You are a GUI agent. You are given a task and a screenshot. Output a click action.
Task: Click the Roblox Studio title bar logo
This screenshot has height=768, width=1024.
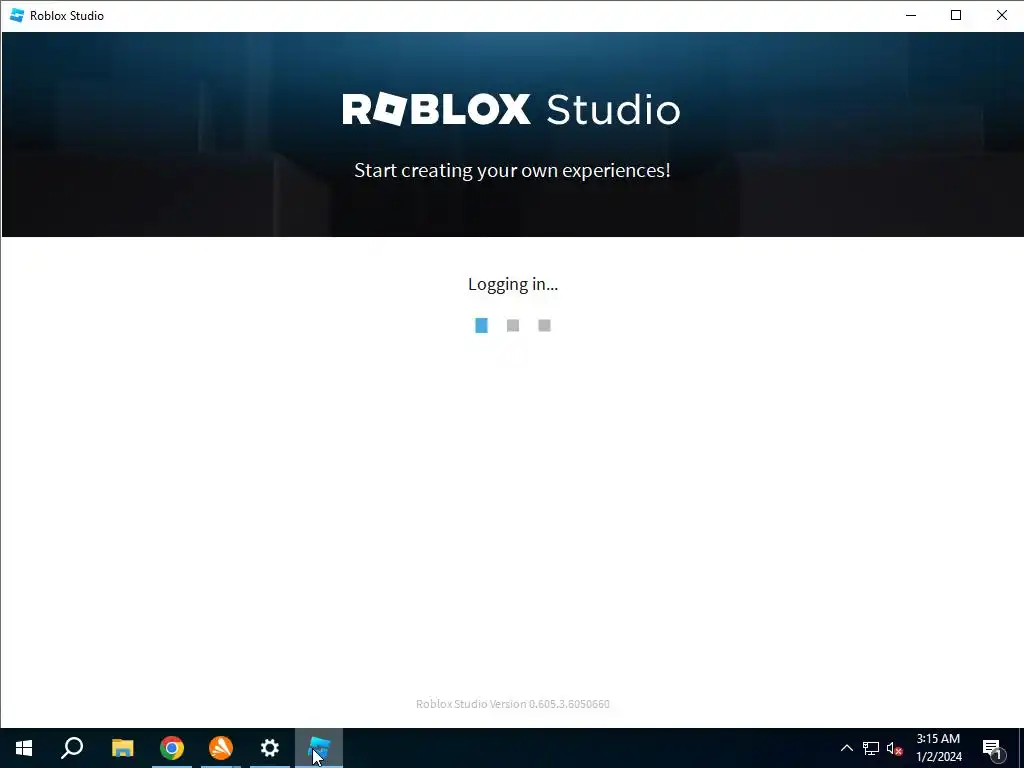(x=17, y=15)
